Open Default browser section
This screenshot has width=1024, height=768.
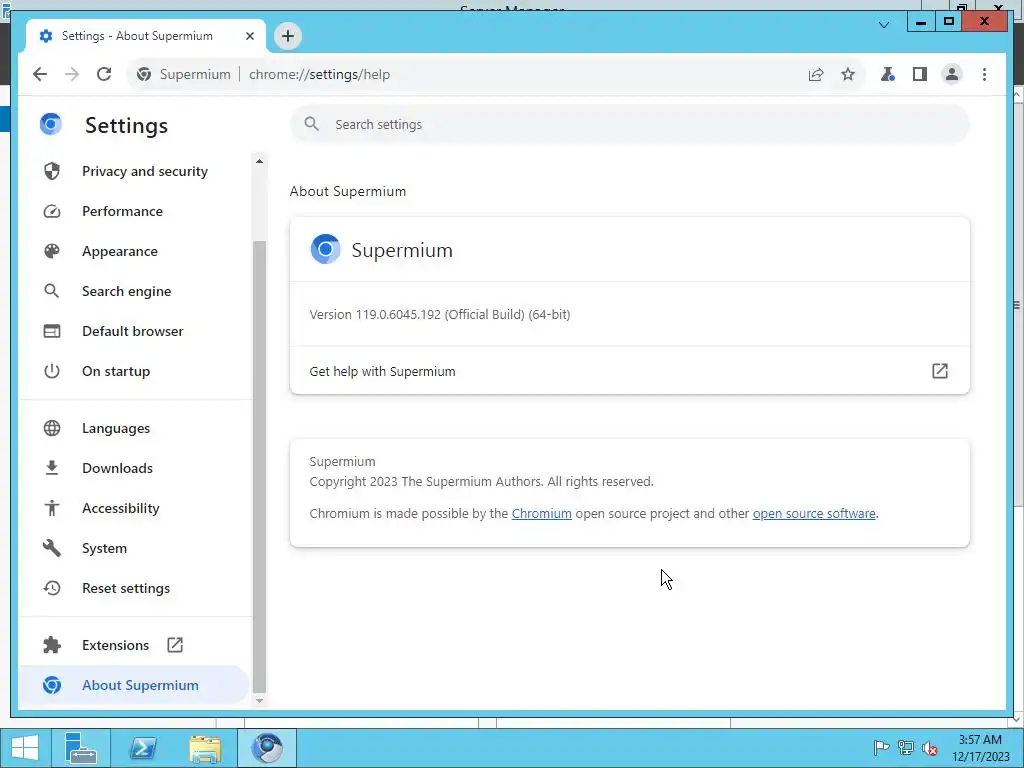(134, 331)
